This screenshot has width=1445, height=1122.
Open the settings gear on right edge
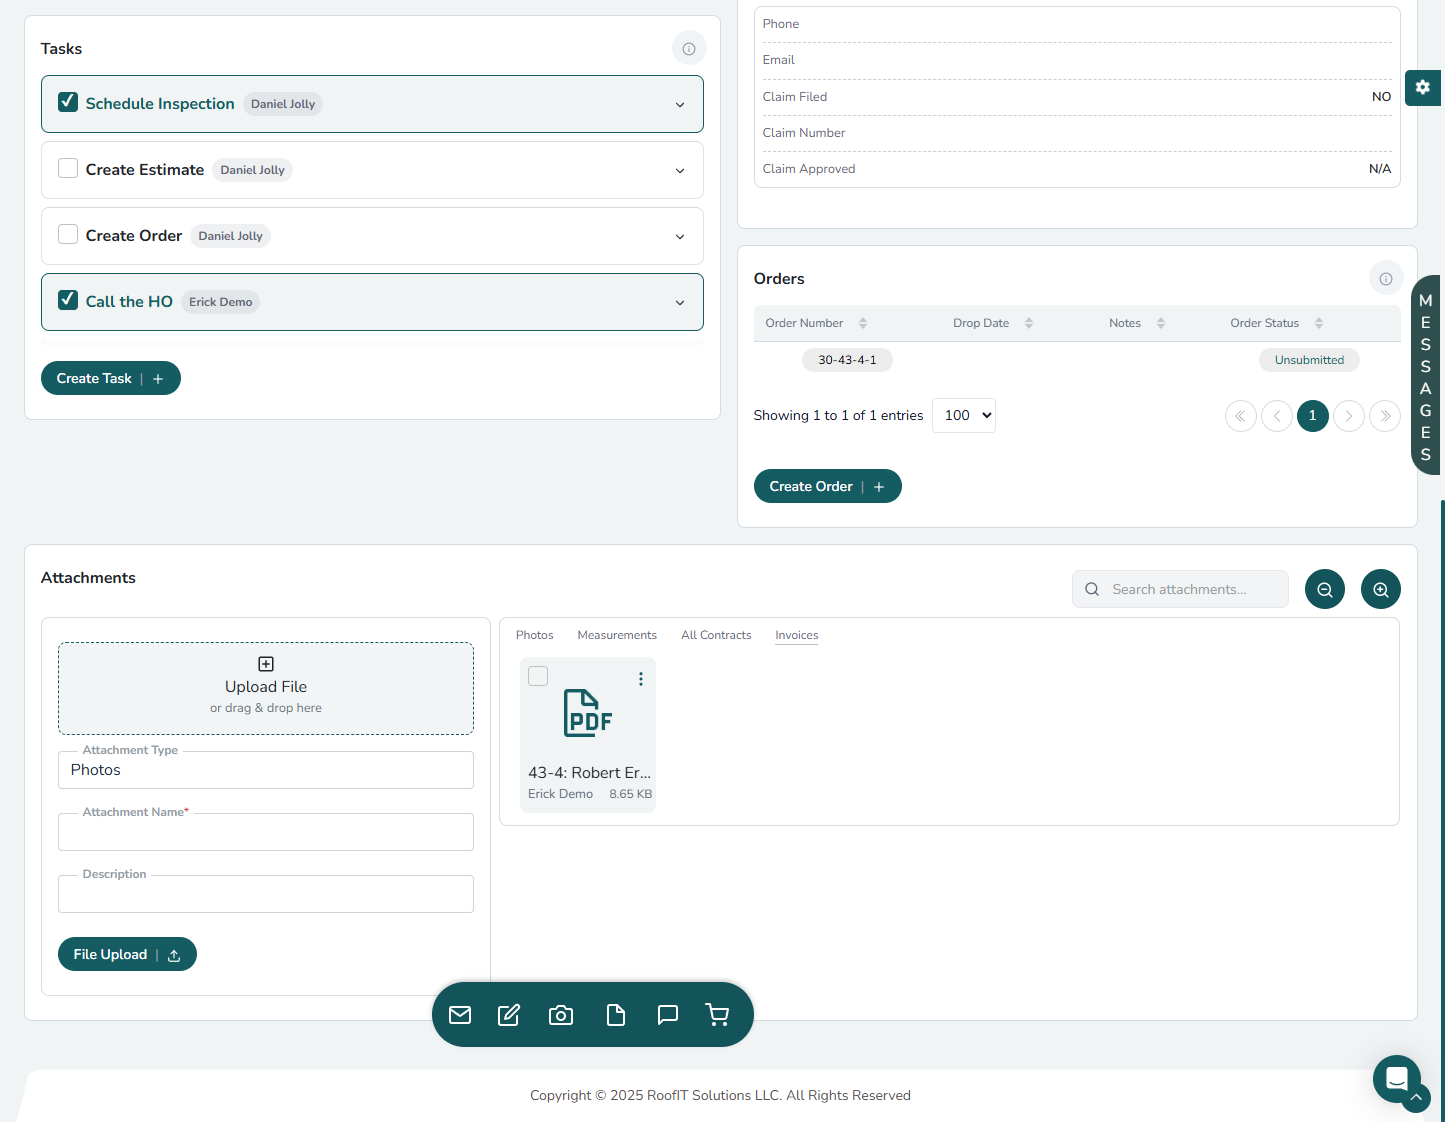(1422, 87)
